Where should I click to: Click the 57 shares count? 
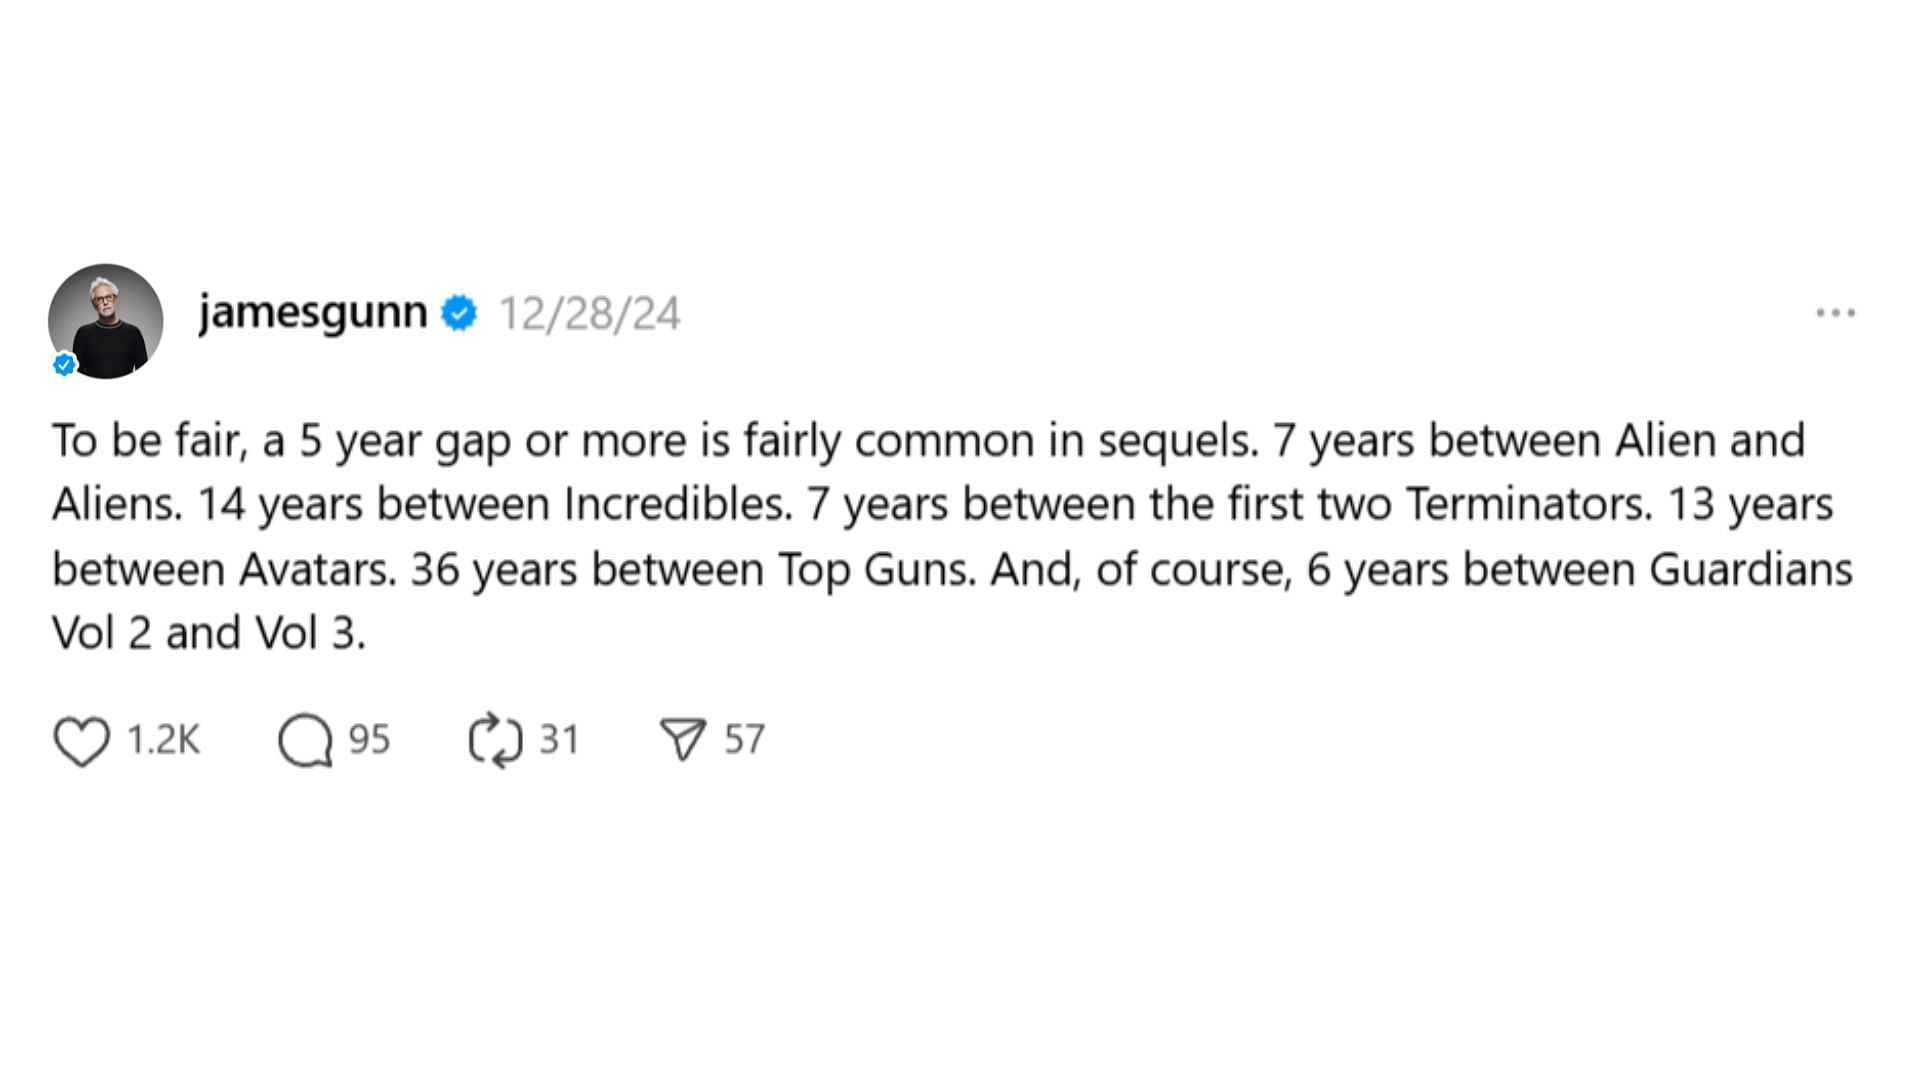745,740
